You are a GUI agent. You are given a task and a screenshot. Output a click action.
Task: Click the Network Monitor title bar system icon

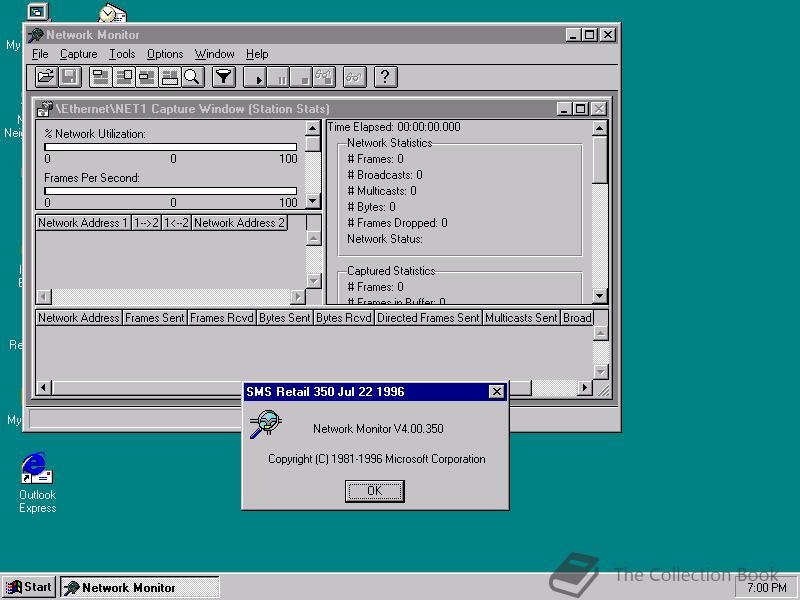point(35,35)
